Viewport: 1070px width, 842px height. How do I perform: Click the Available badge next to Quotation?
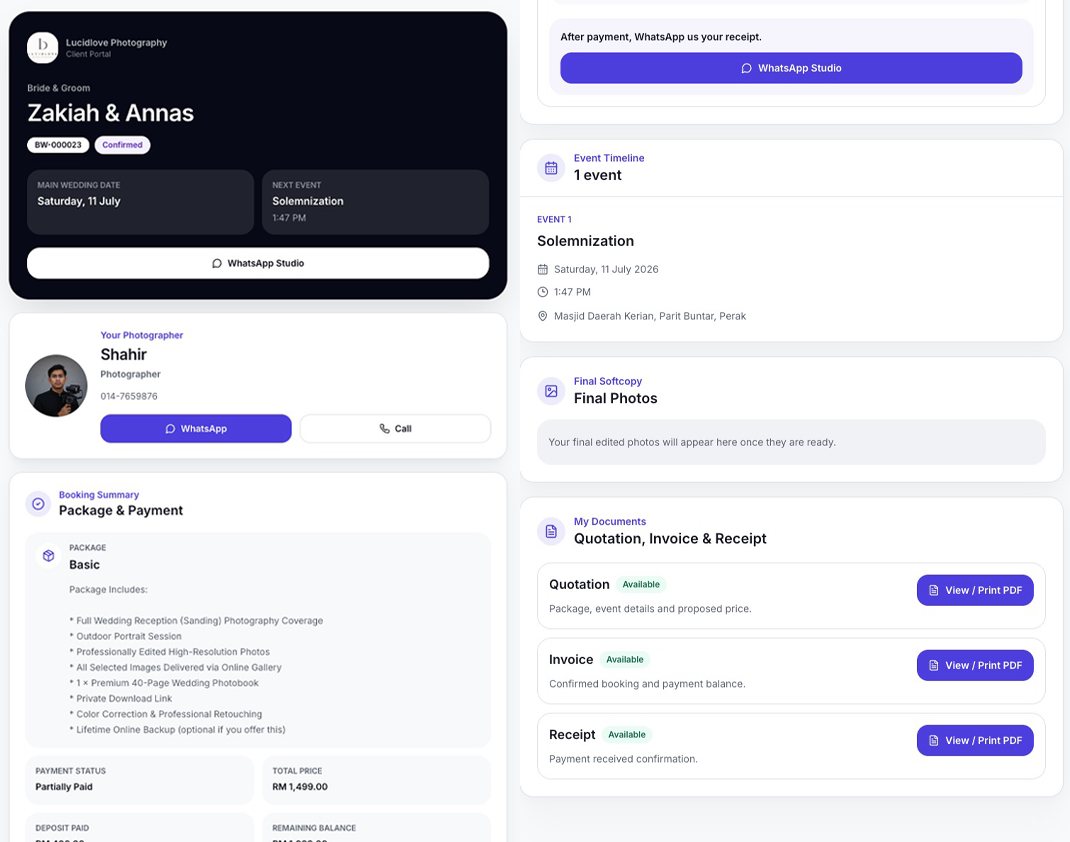click(641, 585)
